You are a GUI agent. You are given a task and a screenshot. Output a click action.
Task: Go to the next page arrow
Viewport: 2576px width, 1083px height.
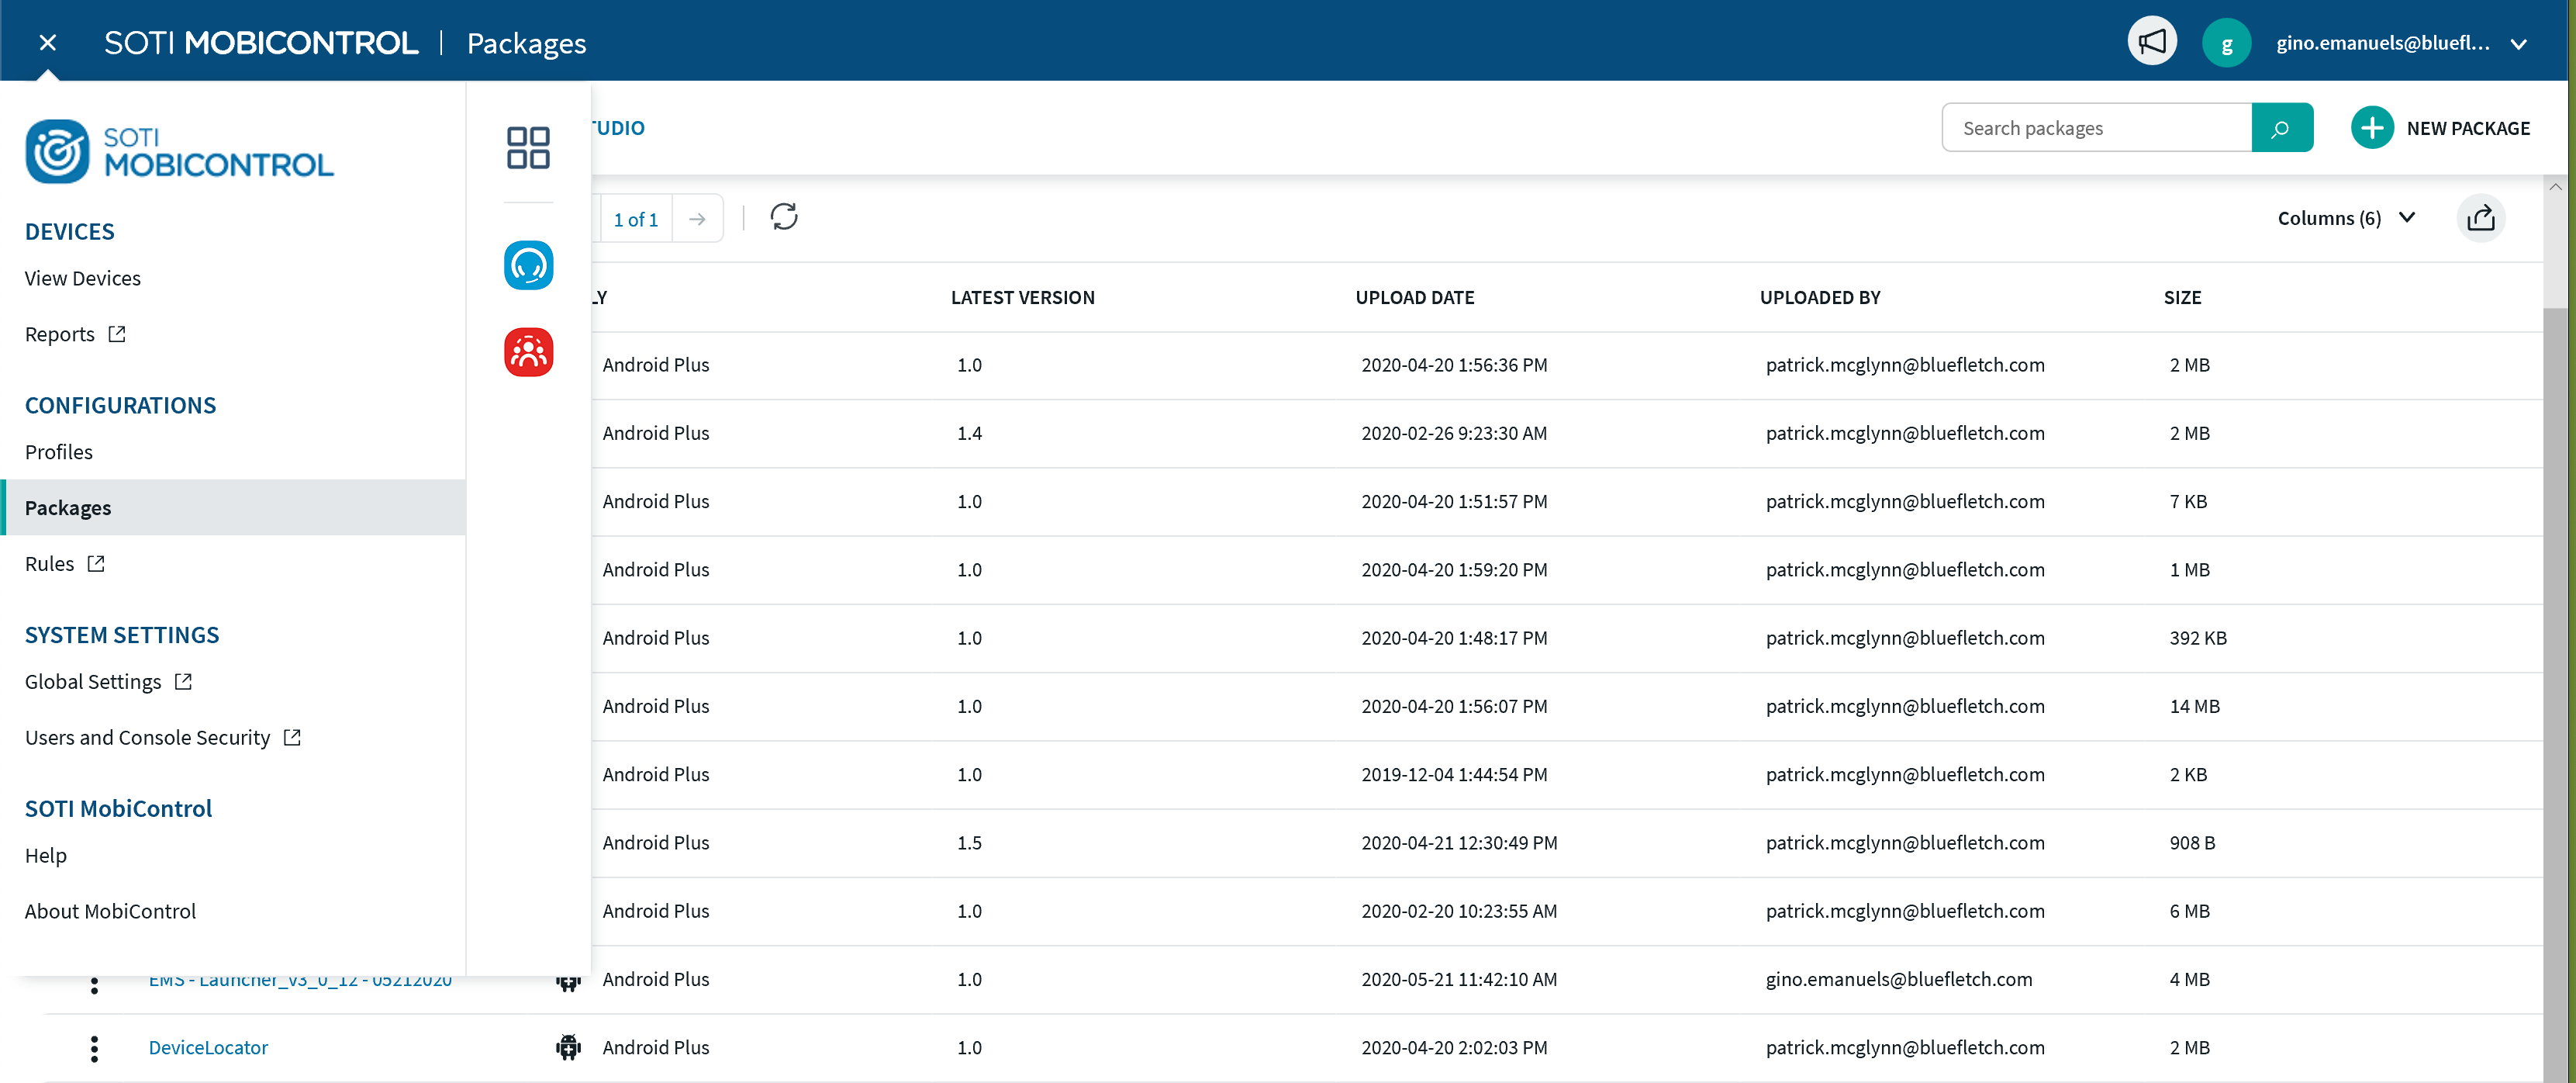[697, 219]
